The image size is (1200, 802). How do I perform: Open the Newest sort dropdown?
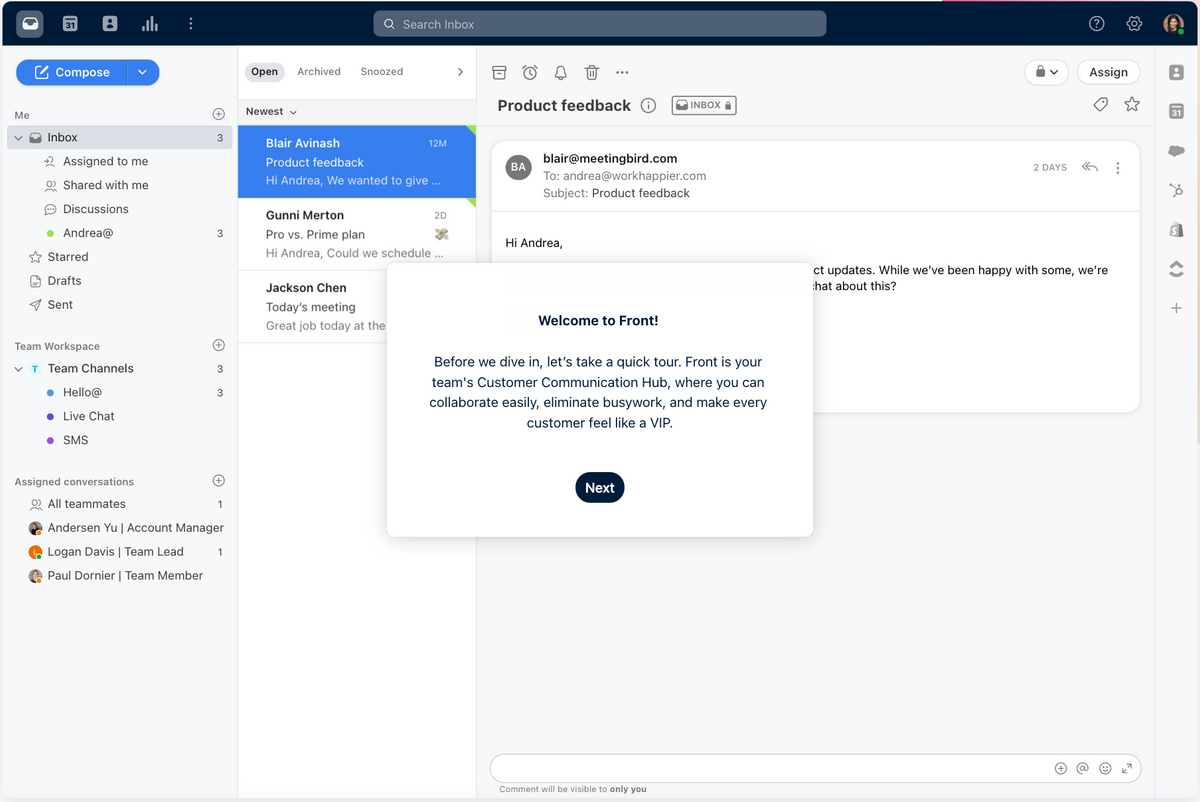tap(271, 111)
